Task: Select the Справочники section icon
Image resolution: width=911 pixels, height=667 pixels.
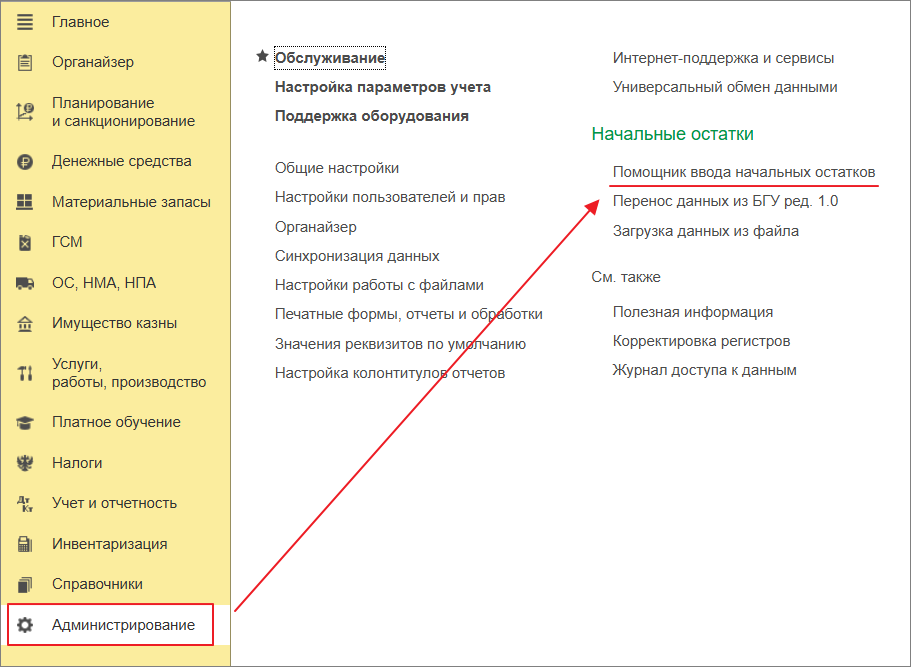Action: tap(24, 583)
